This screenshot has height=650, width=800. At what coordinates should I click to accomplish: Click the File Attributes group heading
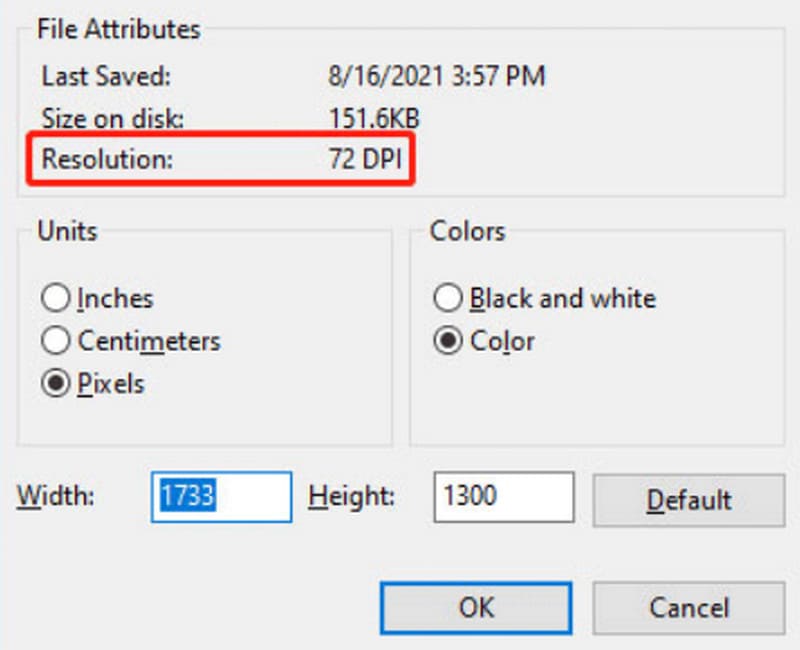119,29
